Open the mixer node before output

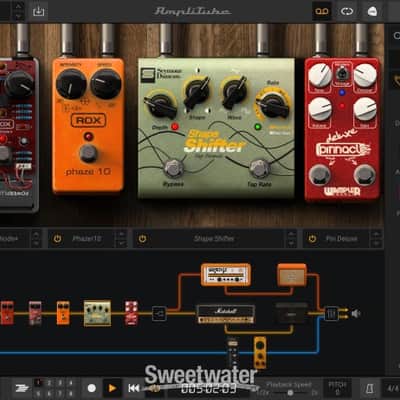tap(331, 314)
